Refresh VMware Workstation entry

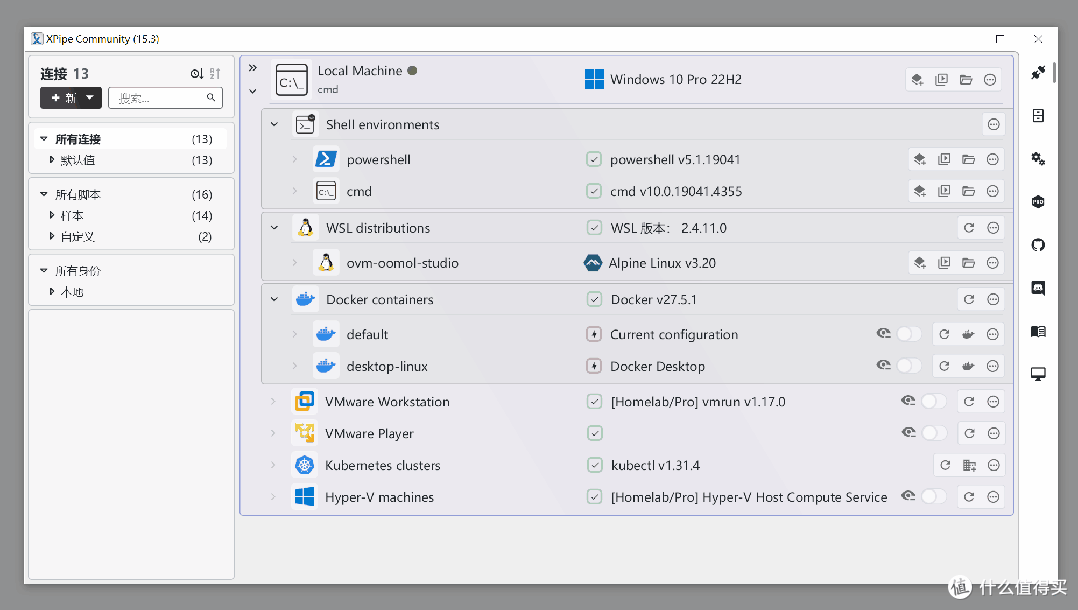[x=969, y=402]
